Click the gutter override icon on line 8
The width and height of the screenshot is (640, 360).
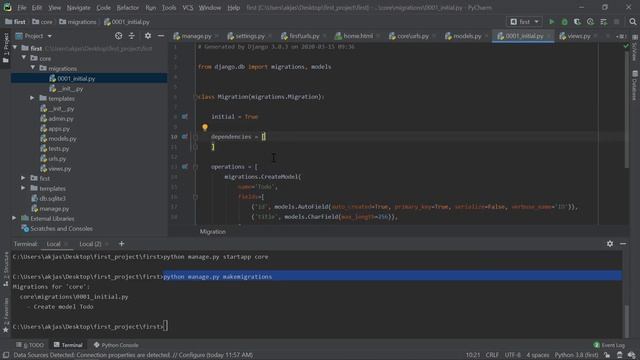184,117
